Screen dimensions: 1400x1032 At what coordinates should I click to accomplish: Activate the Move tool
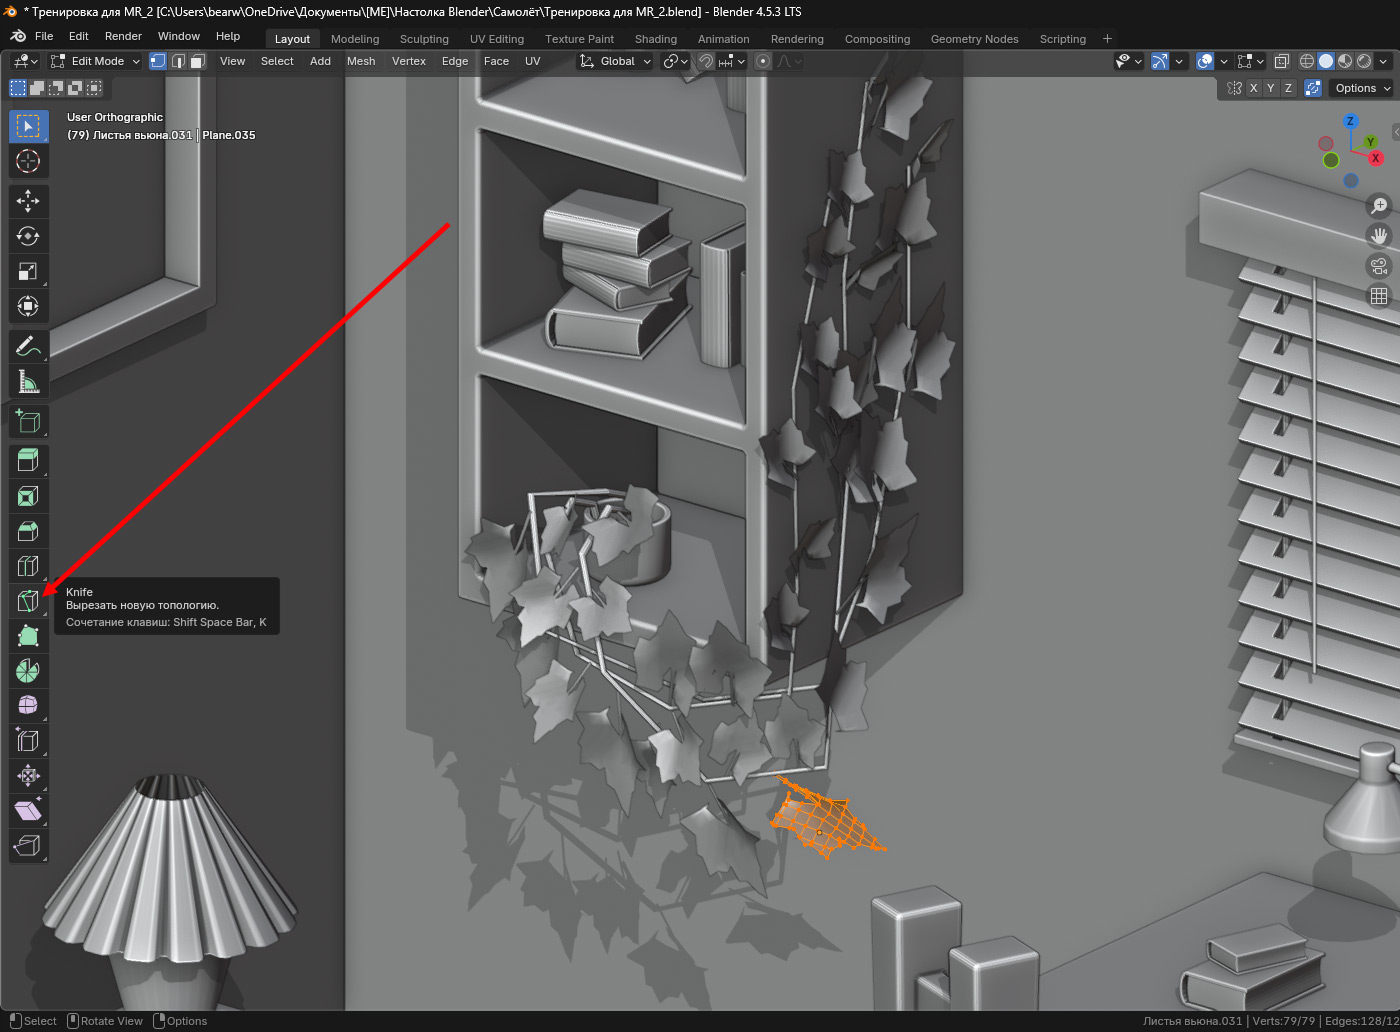(x=28, y=201)
